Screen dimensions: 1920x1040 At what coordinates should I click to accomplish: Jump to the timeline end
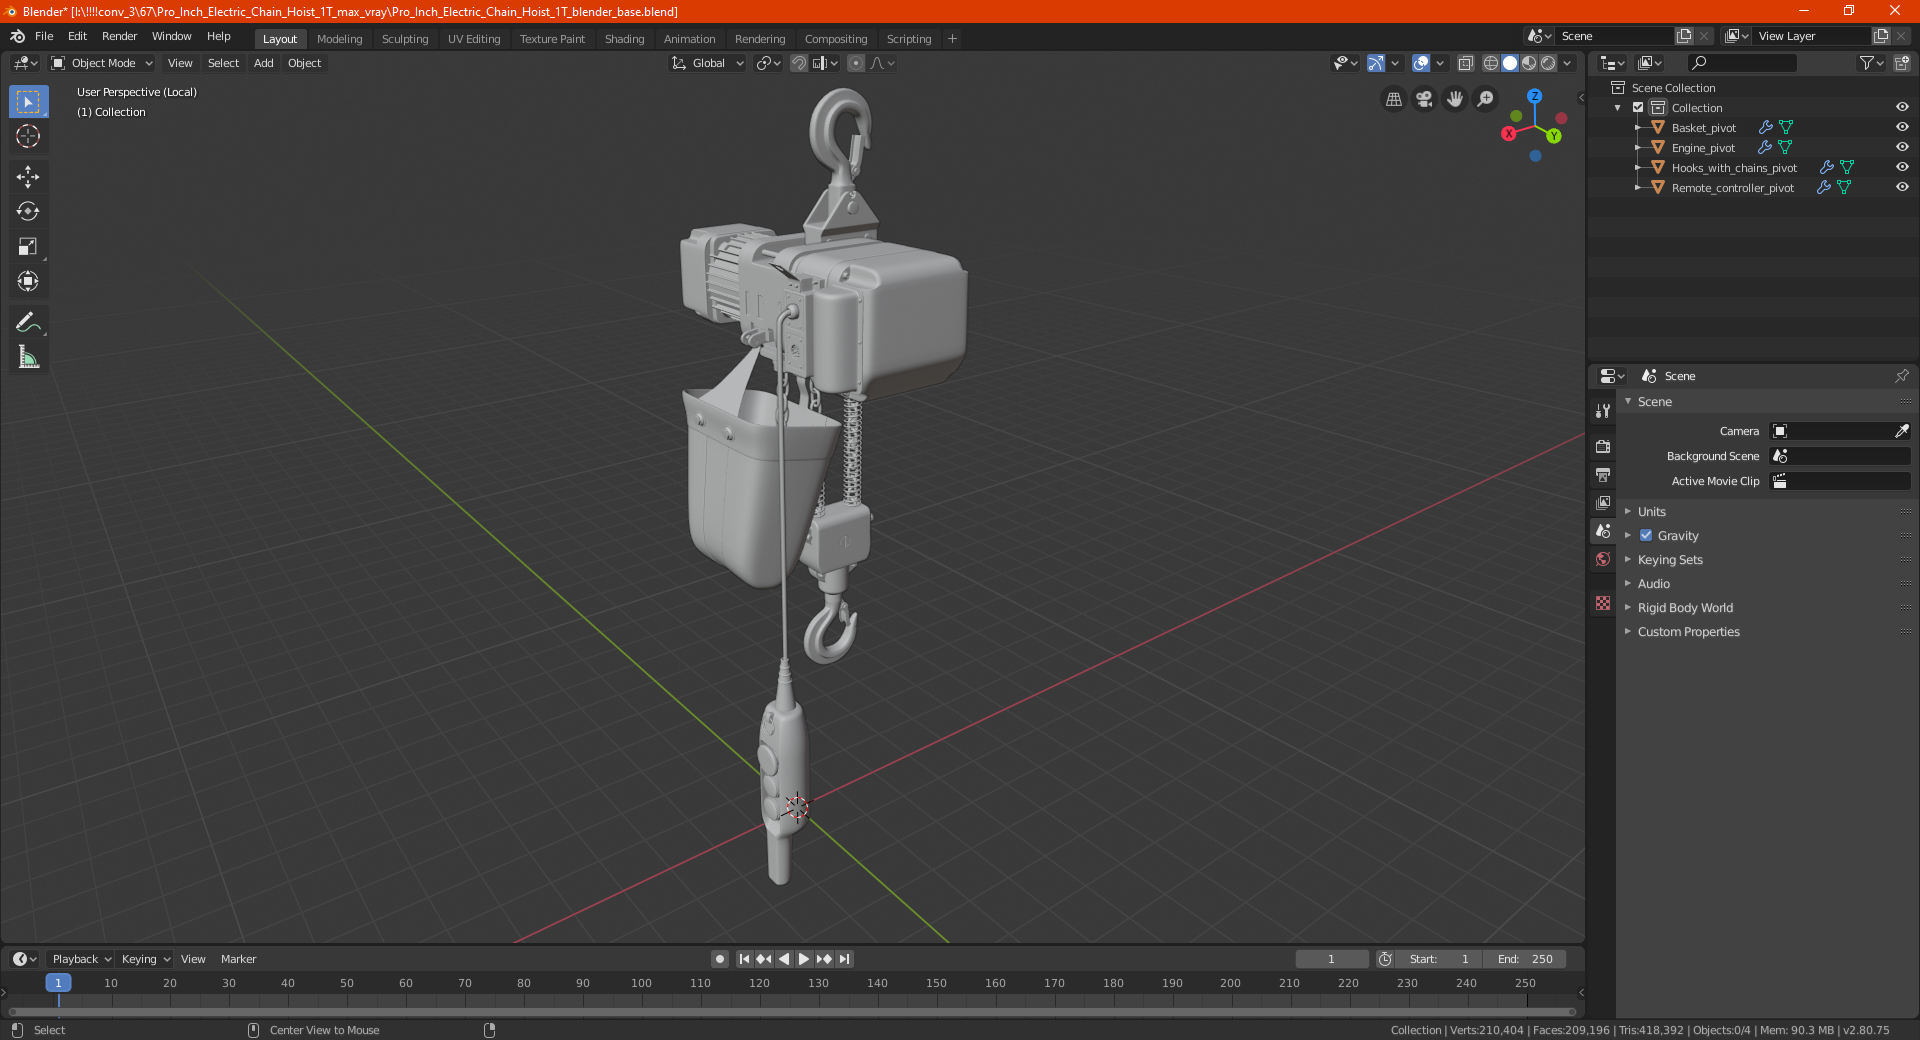coord(844,959)
